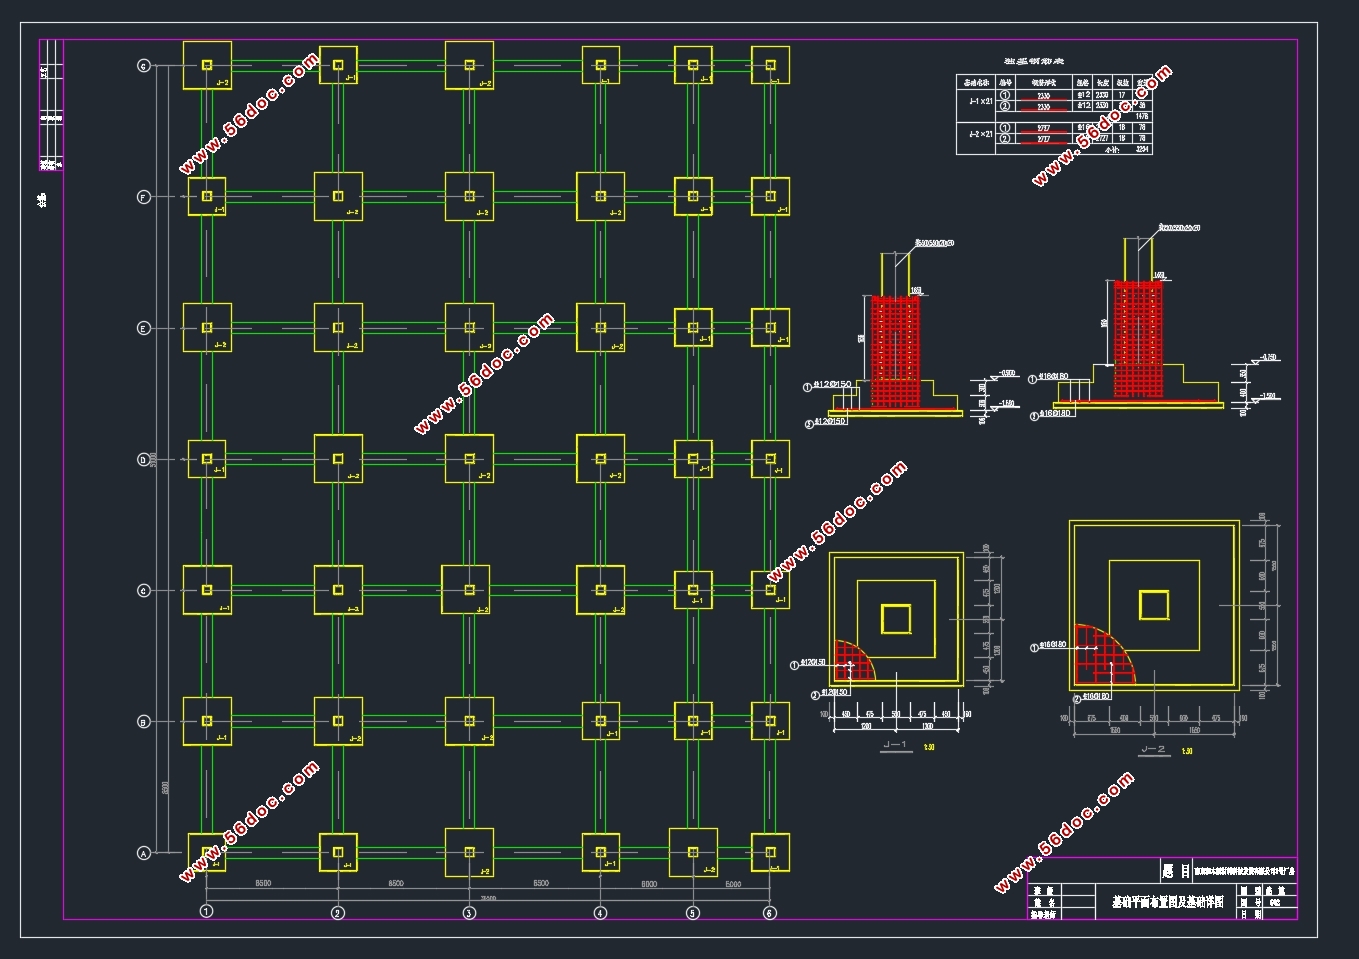Pick grid axis bubble B on left
Screen dimensions: 1359x959
[x=143, y=721]
